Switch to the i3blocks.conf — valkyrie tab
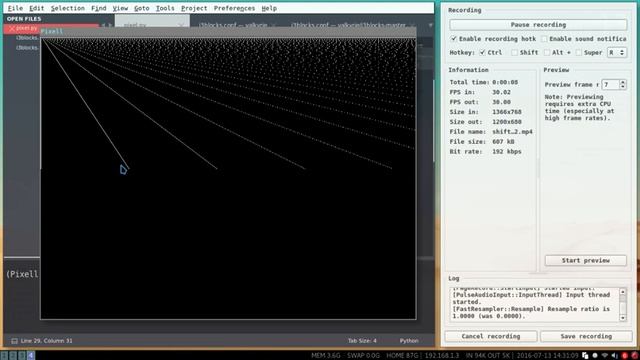The width and height of the screenshot is (640, 360). point(233,25)
